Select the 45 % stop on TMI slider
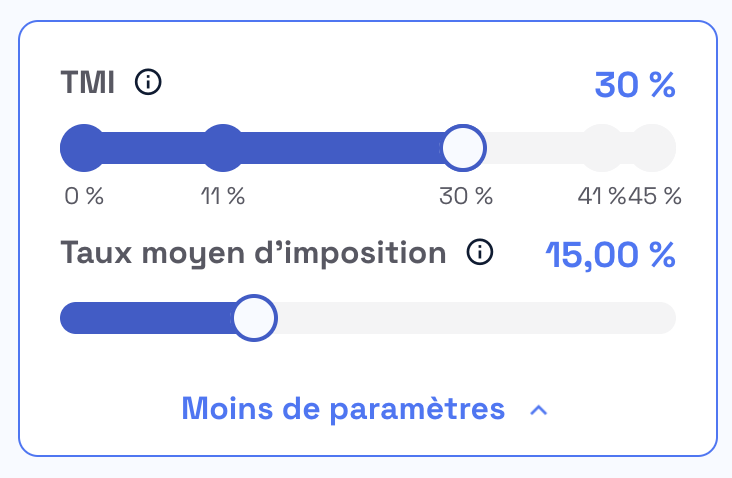Viewport: 732px width, 478px height. (652, 148)
